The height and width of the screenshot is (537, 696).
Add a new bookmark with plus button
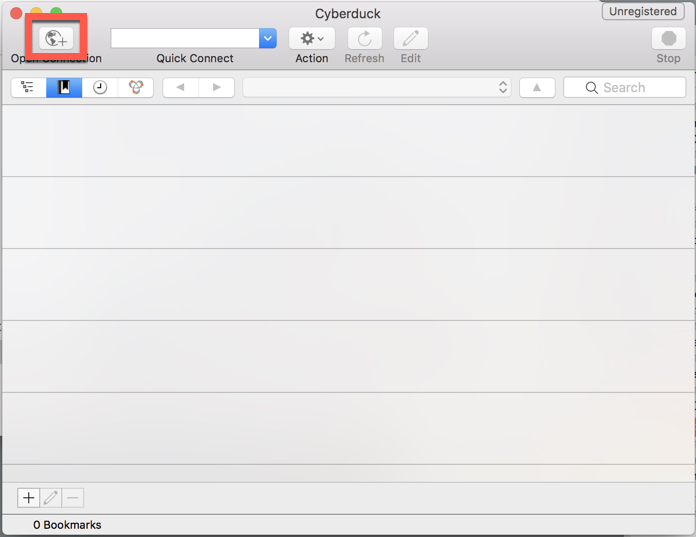point(28,498)
